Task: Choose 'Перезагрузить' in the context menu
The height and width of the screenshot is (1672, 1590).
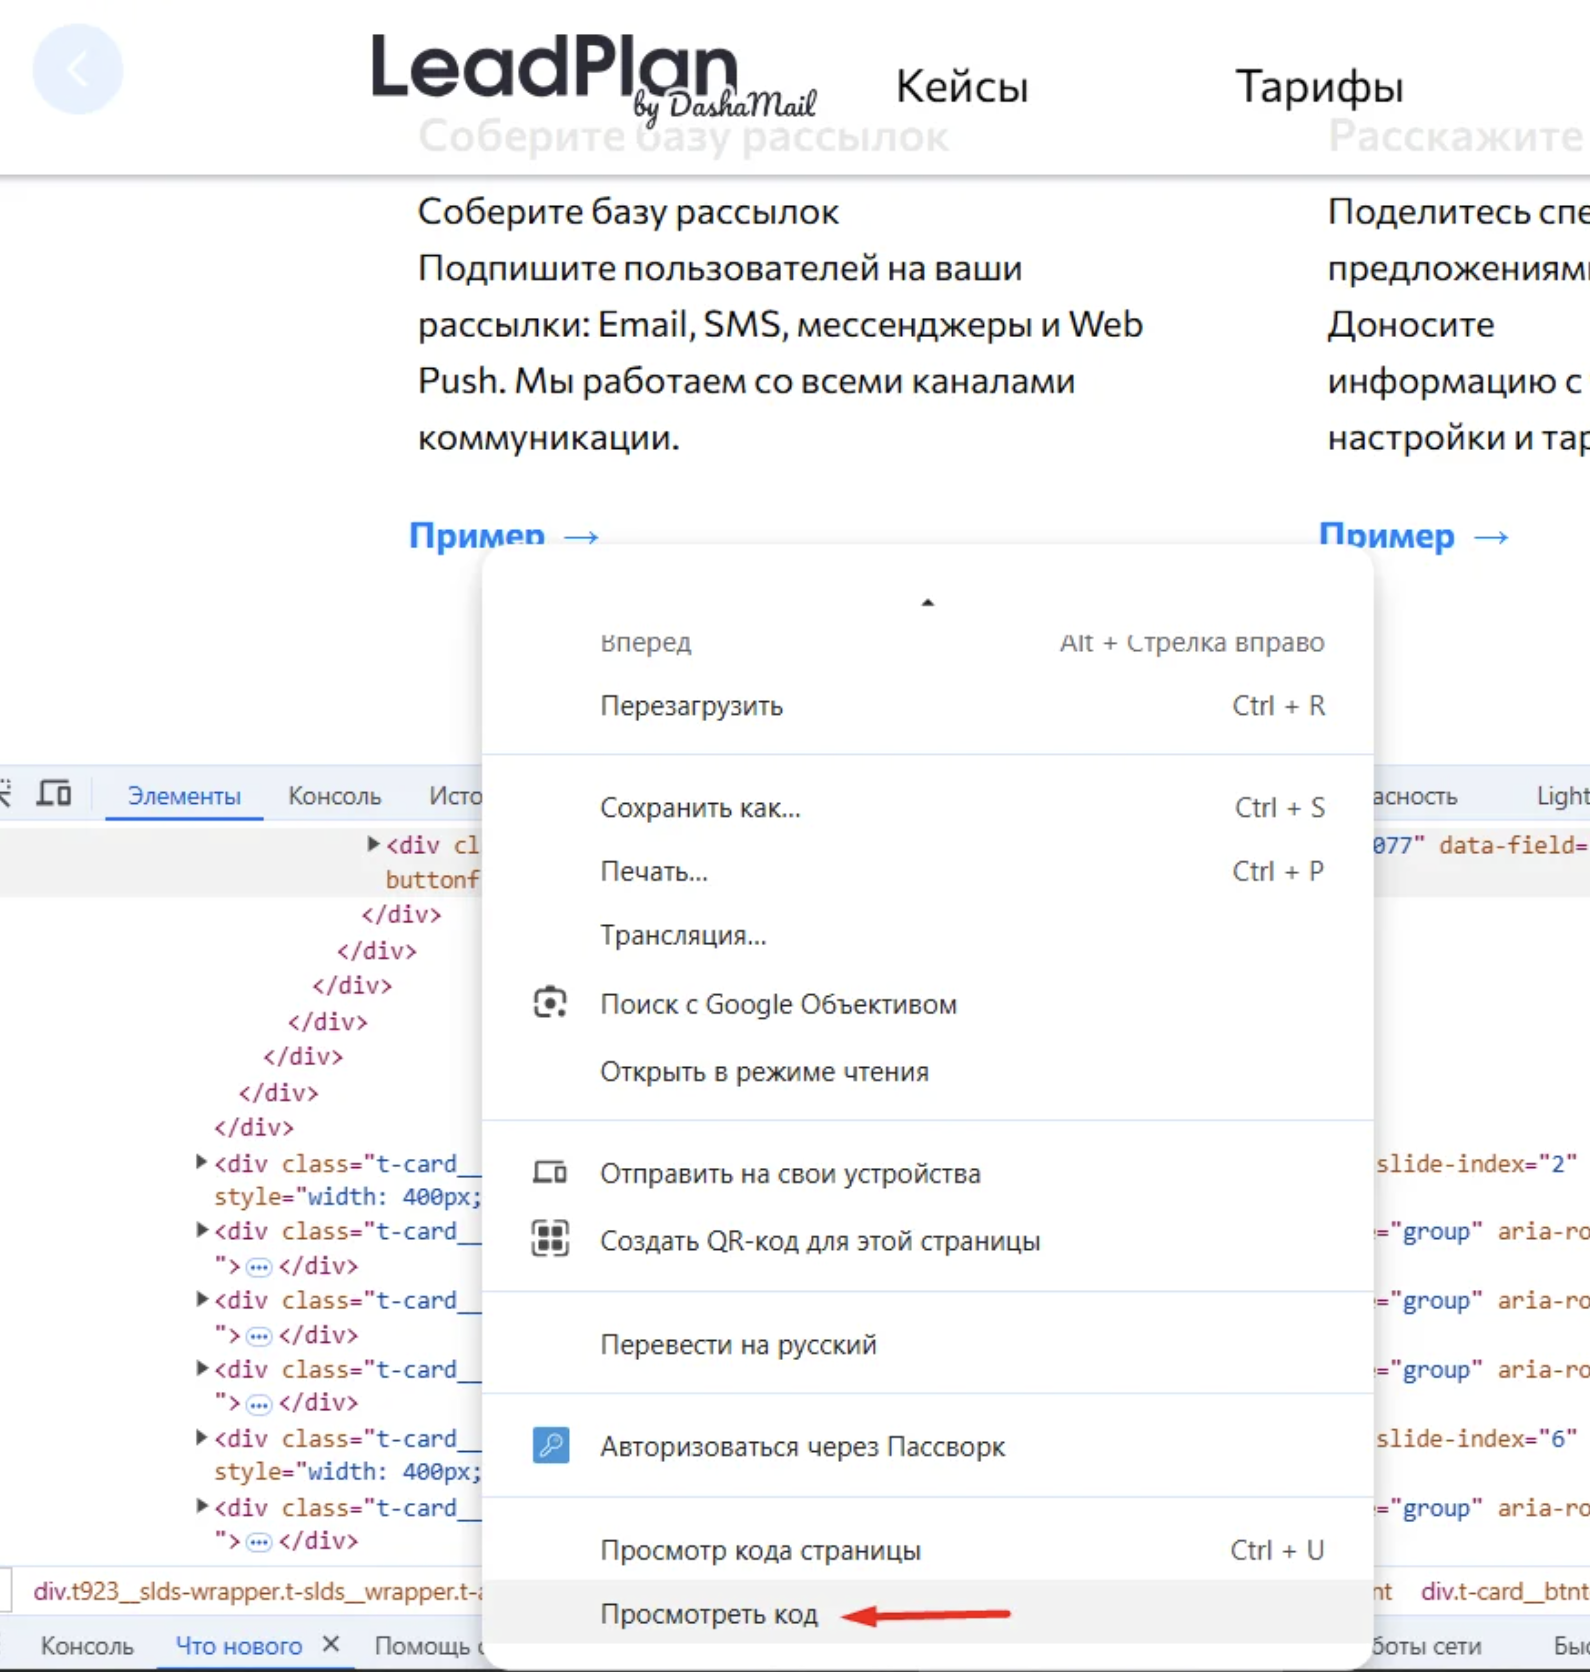Action: 691,706
